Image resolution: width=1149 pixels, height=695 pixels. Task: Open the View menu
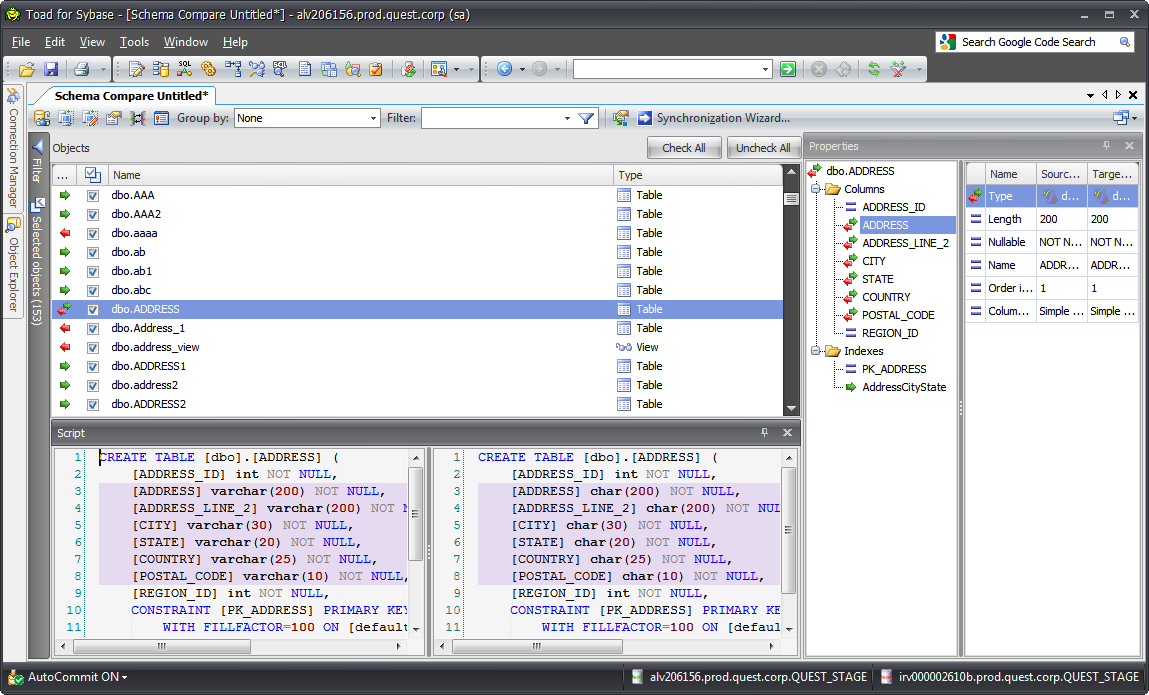[92, 42]
